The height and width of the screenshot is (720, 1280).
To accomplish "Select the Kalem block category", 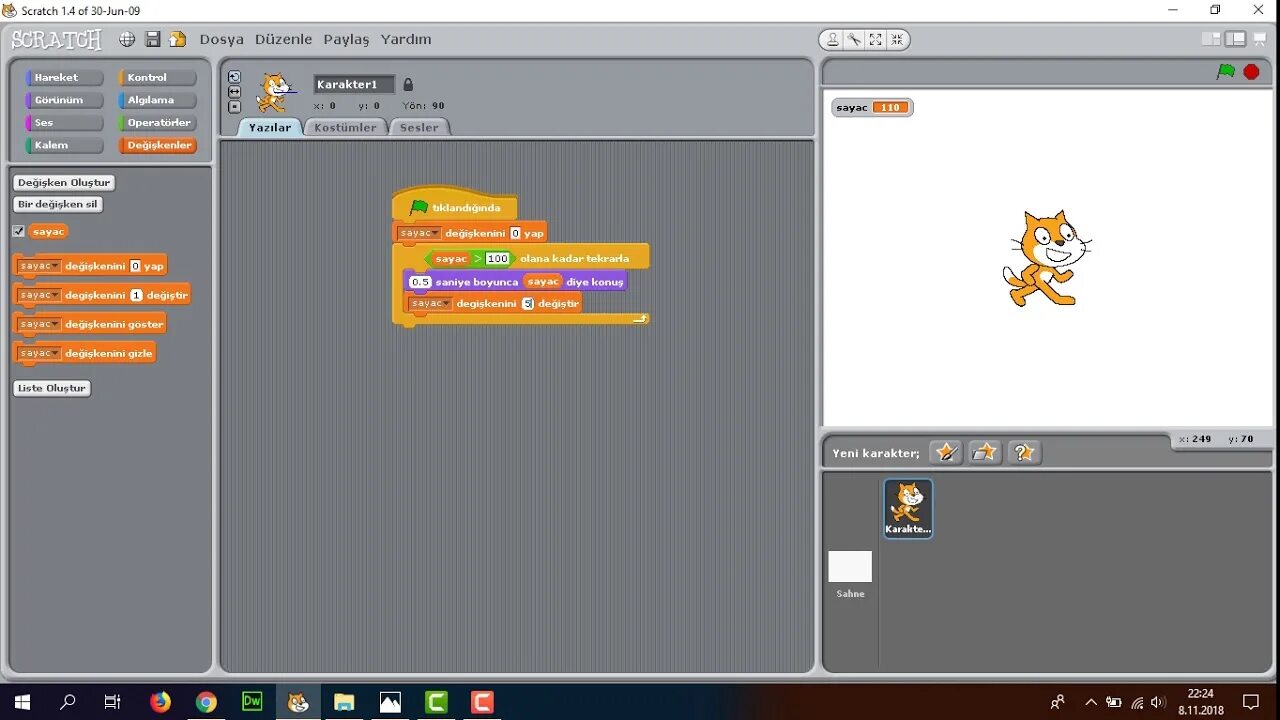I will point(64,145).
